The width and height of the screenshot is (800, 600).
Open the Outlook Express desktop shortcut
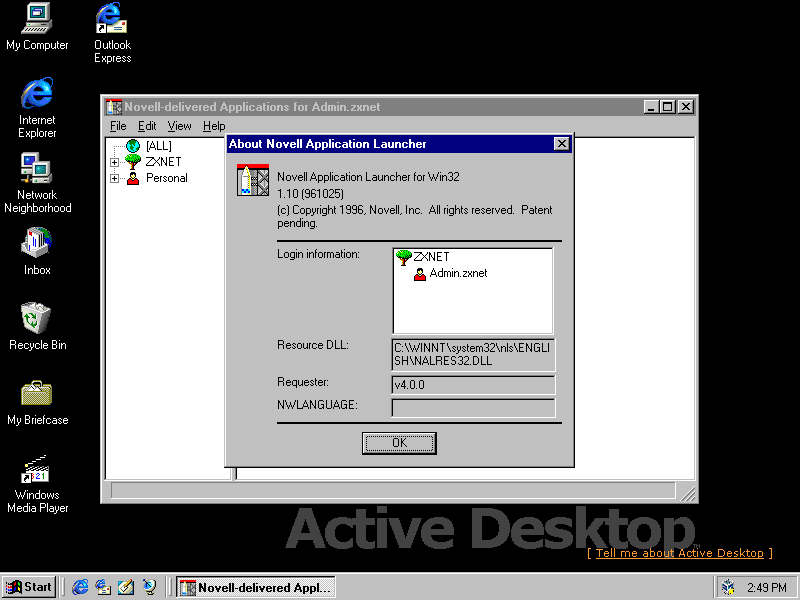click(x=112, y=33)
